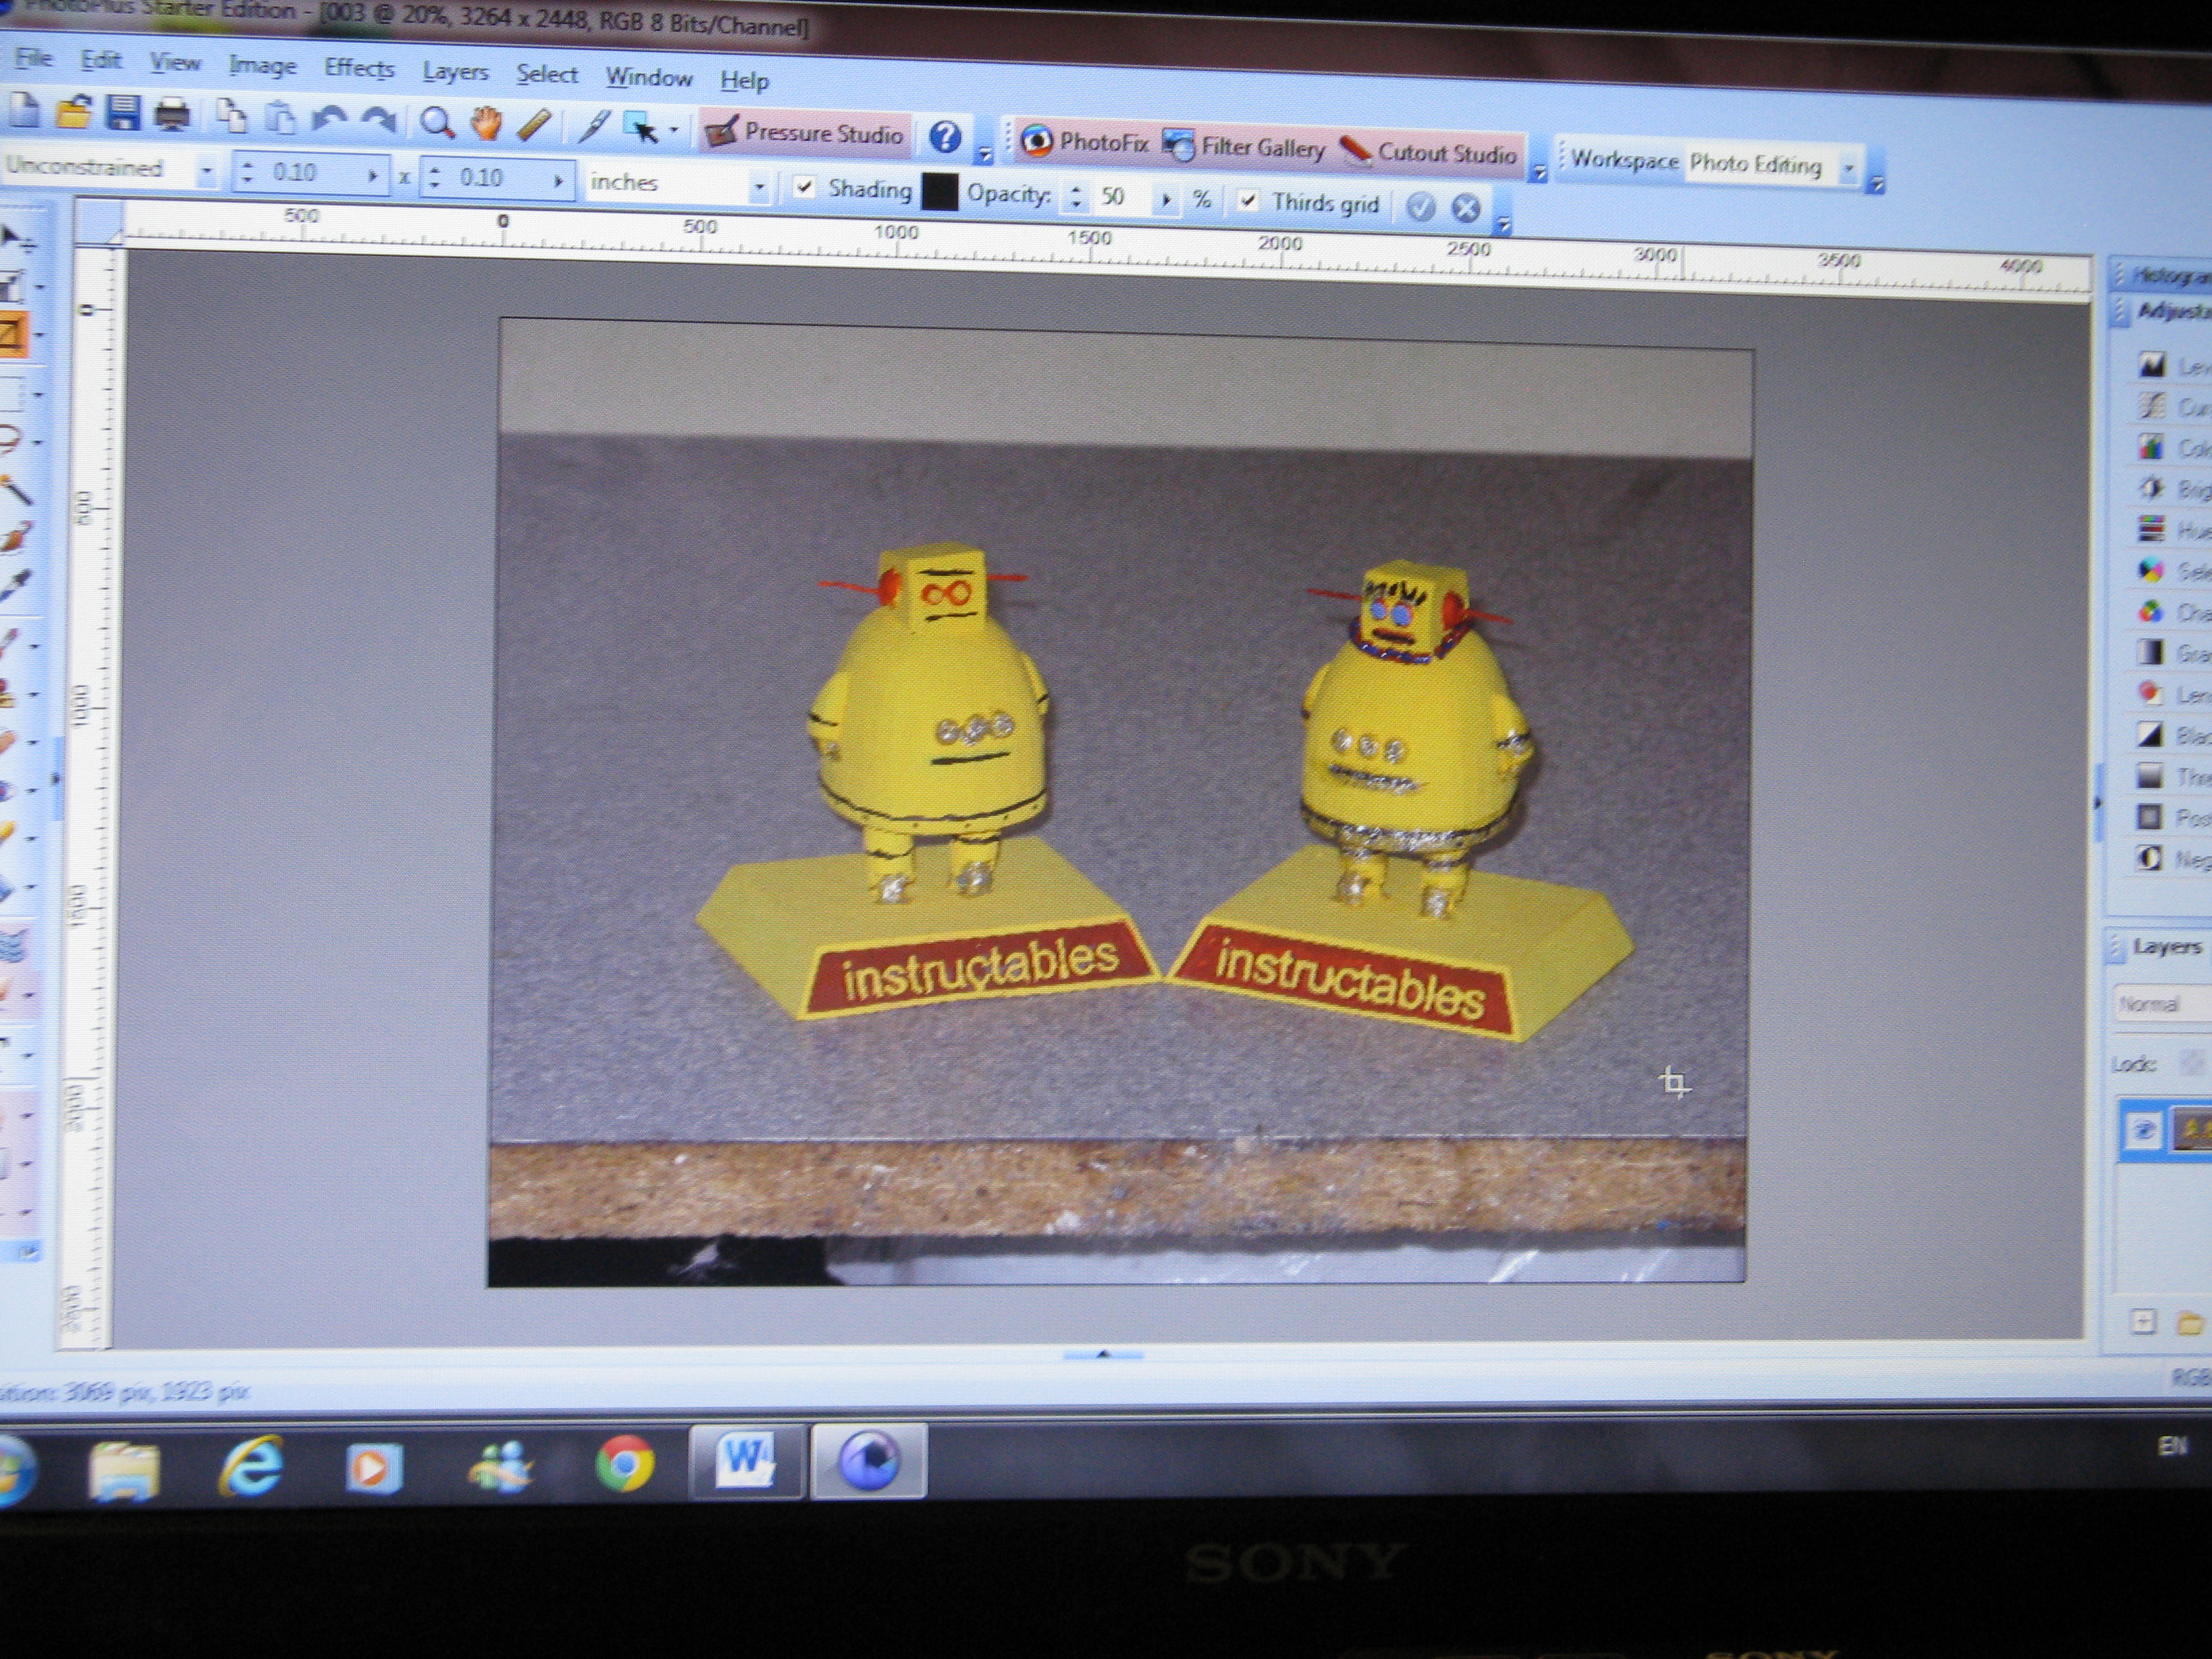
Task: Launch Pressure Studio
Action: tap(804, 133)
